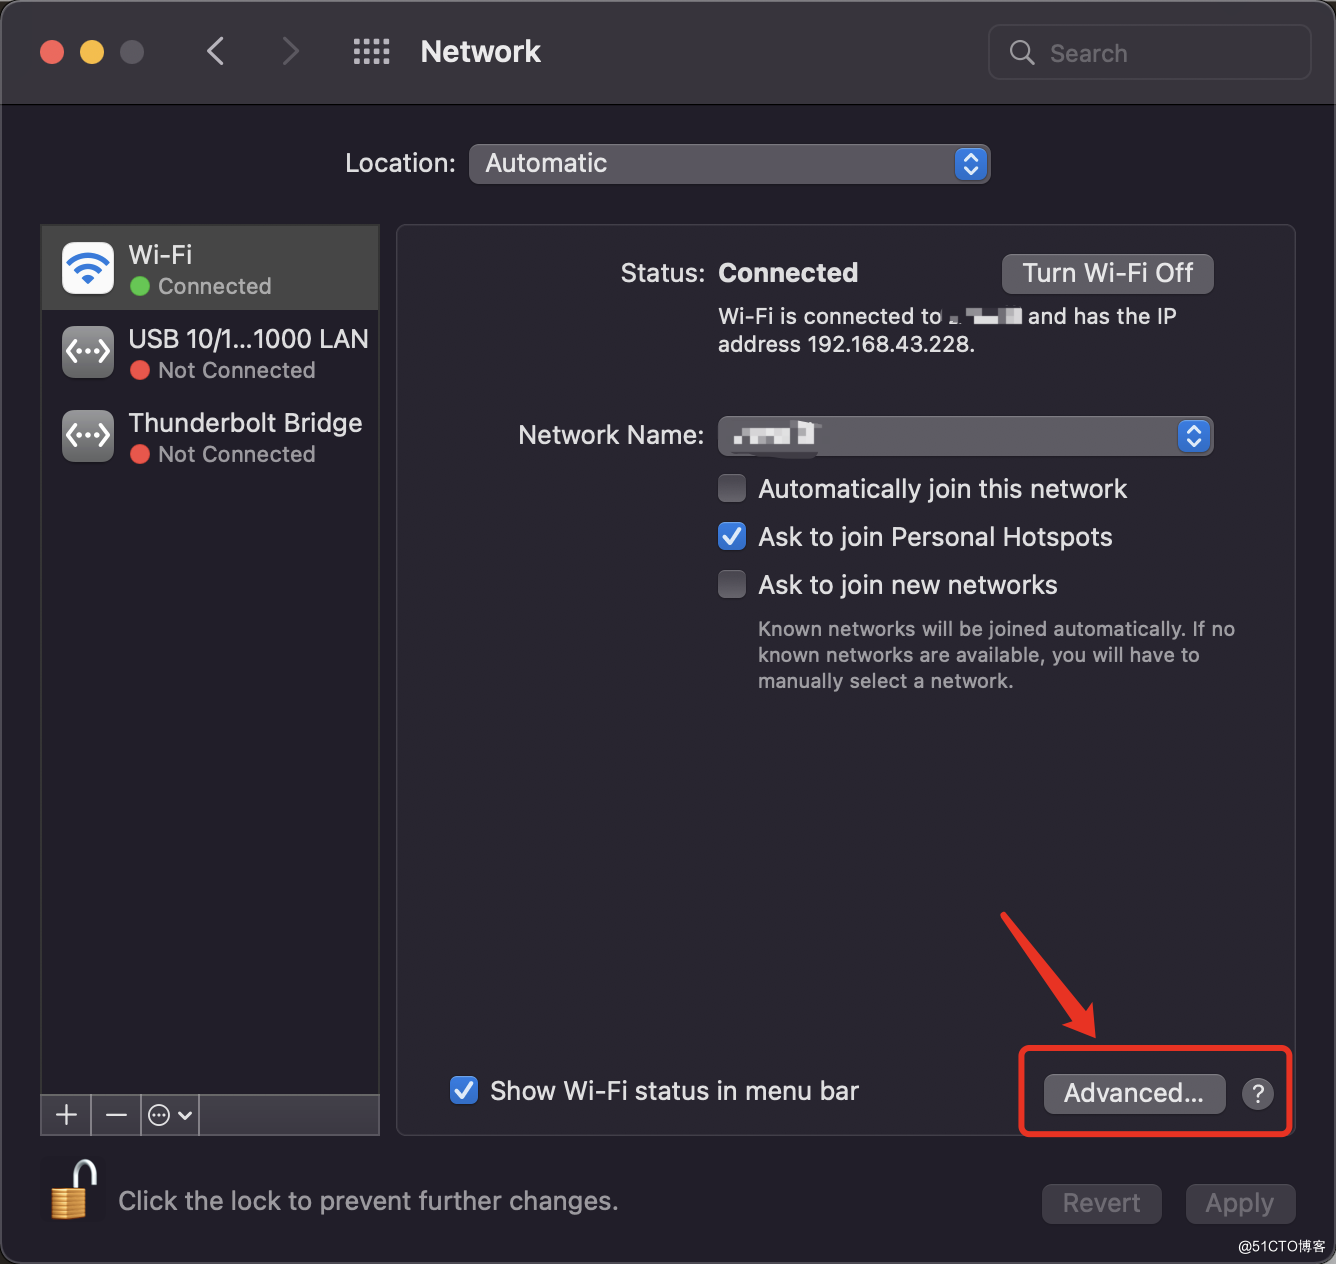
Task: Go forward with the right chevron
Action: [x=290, y=51]
